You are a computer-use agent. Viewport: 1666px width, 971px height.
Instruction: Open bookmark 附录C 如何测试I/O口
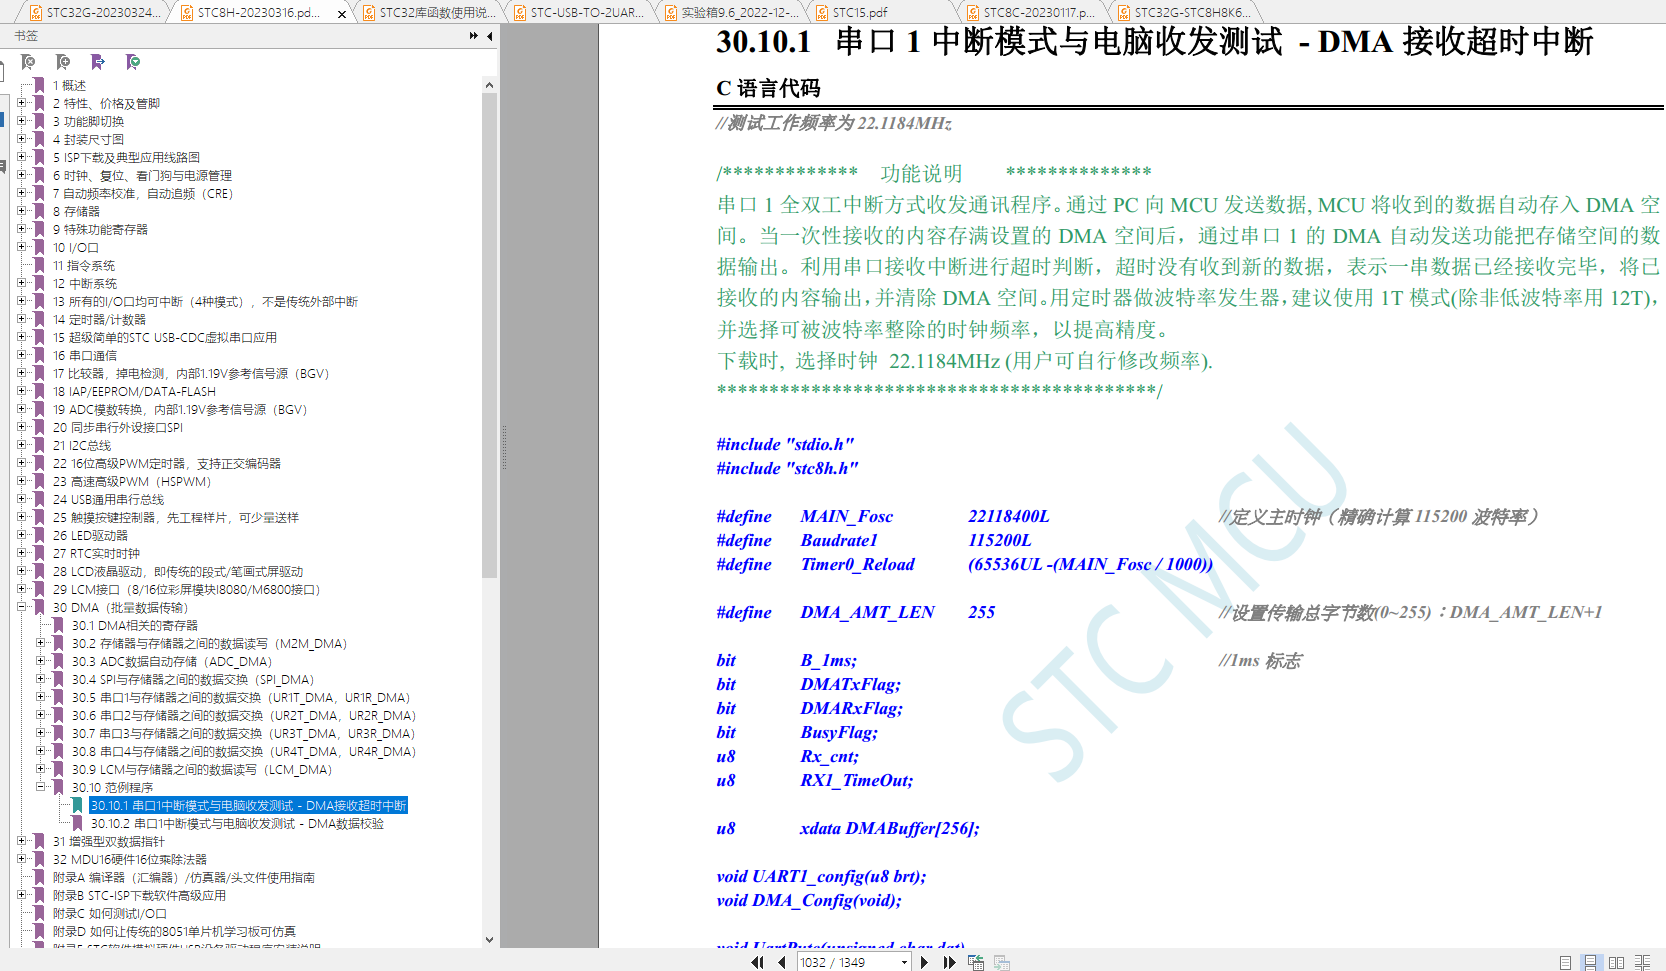point(110,914)
